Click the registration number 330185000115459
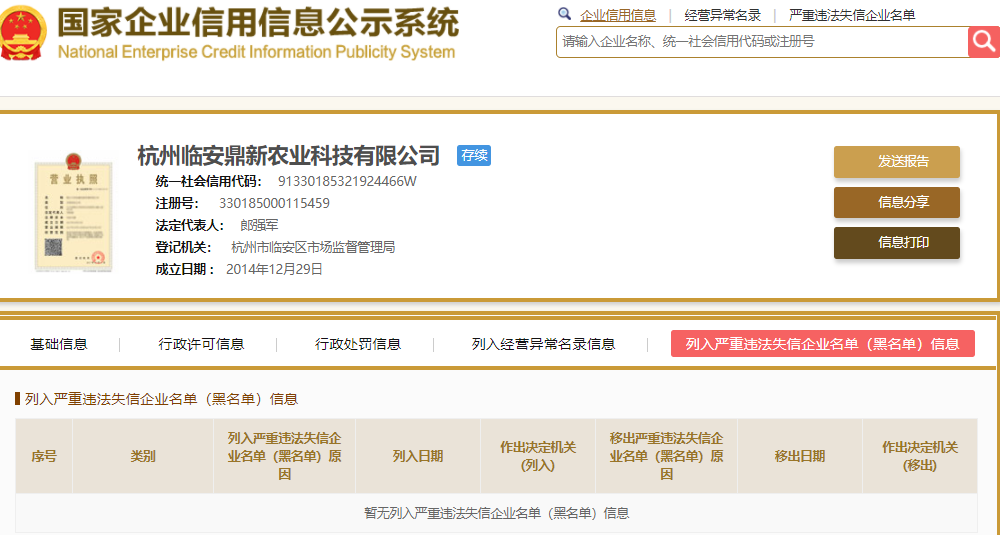Image resolution: width=1000 pixels, height=535 pixels. point(274,204)
